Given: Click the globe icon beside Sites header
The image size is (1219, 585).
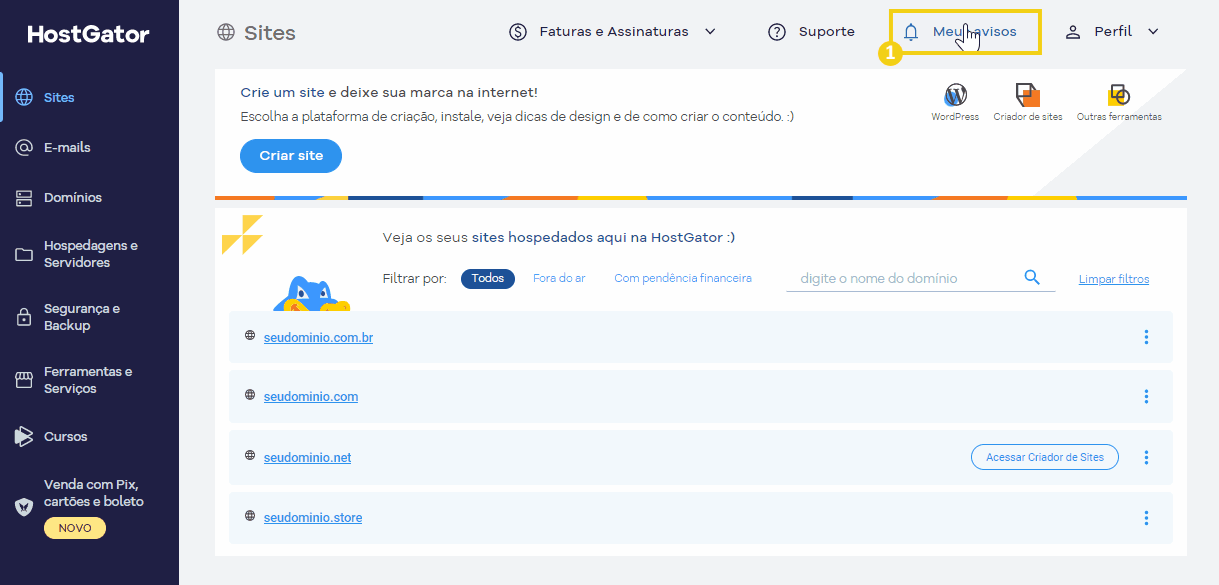Looking at the screenshot, I should pos(226,32).
